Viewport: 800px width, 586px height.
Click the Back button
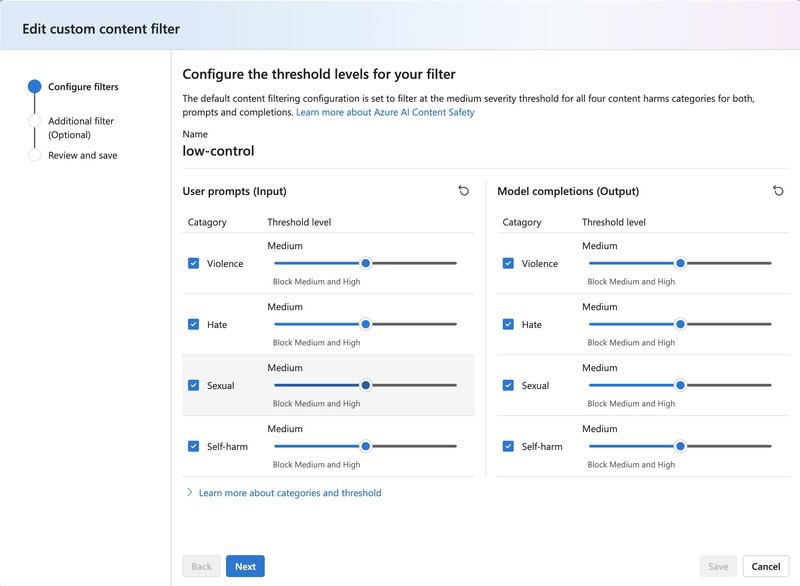pos(201,566)
